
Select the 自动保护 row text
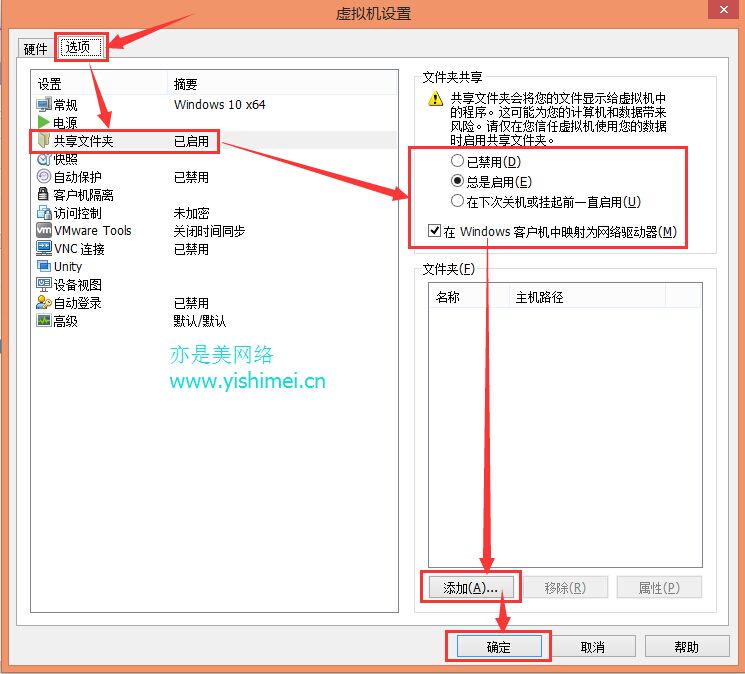(77, 177)
